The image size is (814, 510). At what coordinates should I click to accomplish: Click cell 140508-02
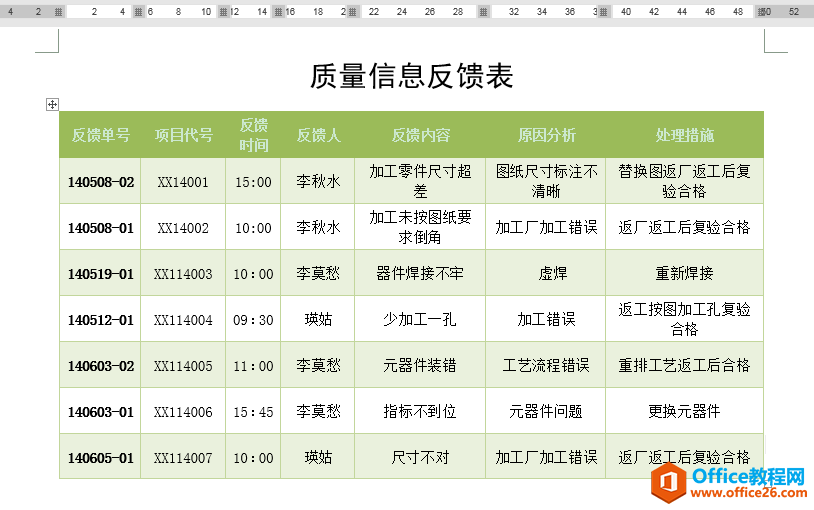click(x=101, y=182)
